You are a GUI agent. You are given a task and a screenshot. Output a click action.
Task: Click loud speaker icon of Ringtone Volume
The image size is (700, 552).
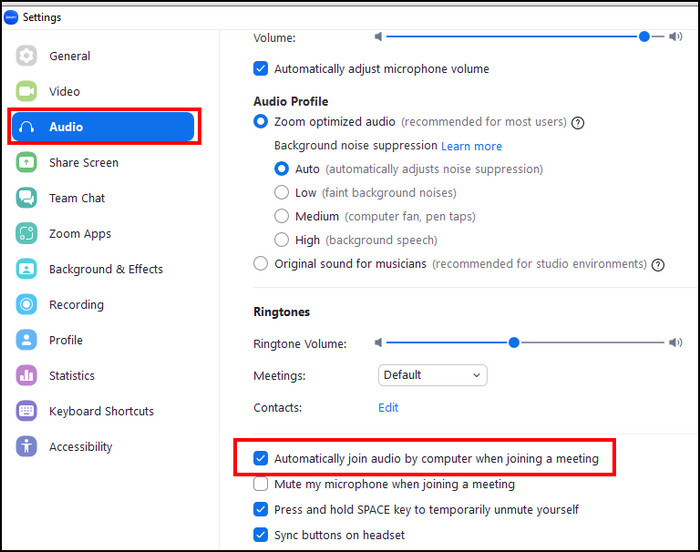pos(675,343)
